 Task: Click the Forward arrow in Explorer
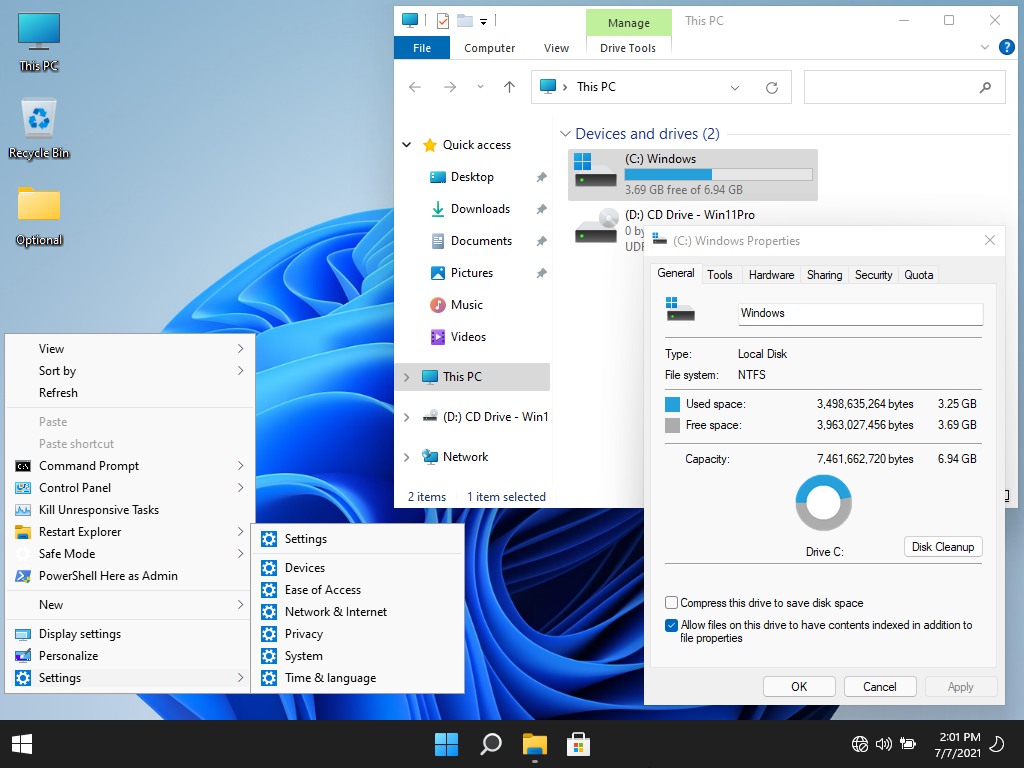450,87
